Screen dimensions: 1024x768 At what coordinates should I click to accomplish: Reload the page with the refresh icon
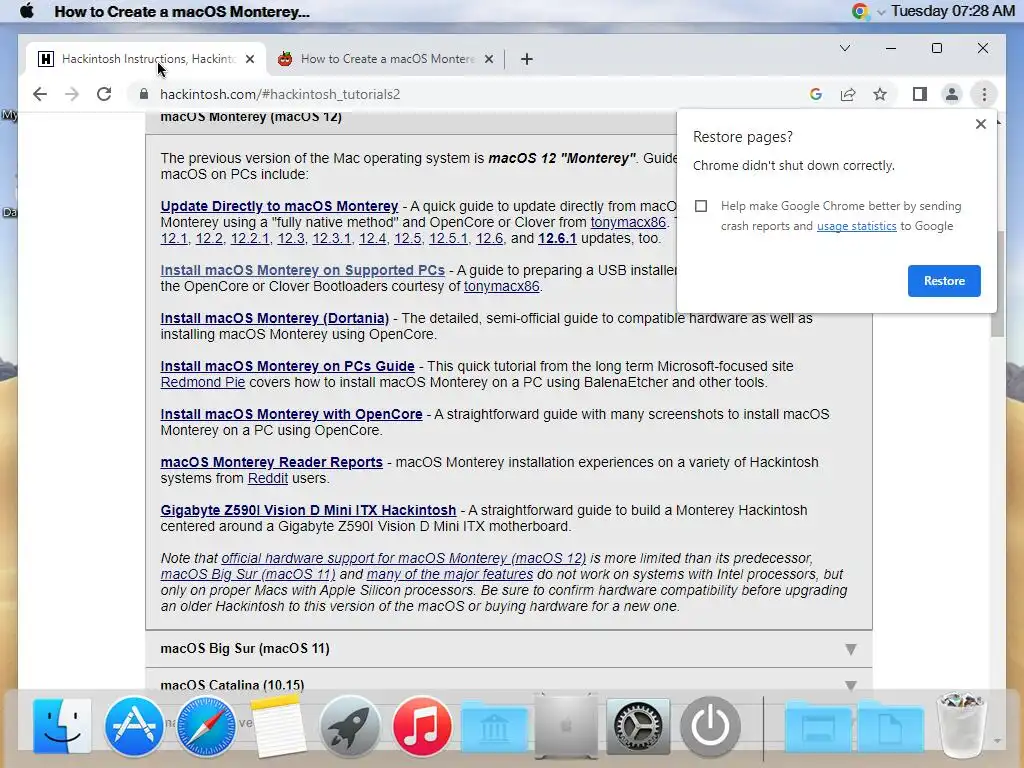pyautogui.click(x=104, y=94)
